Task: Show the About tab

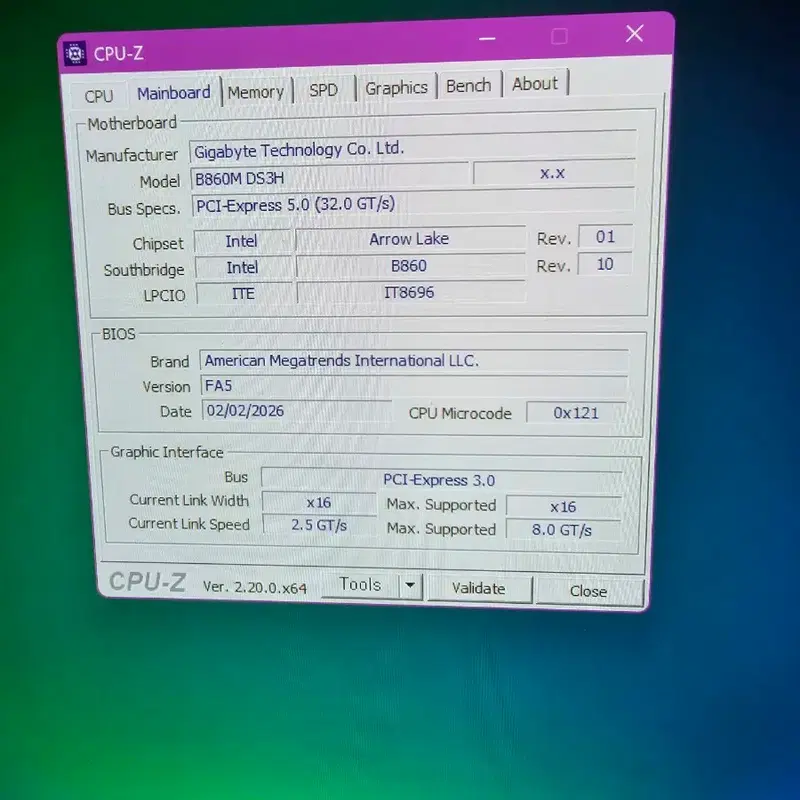Action: (535, 83)
